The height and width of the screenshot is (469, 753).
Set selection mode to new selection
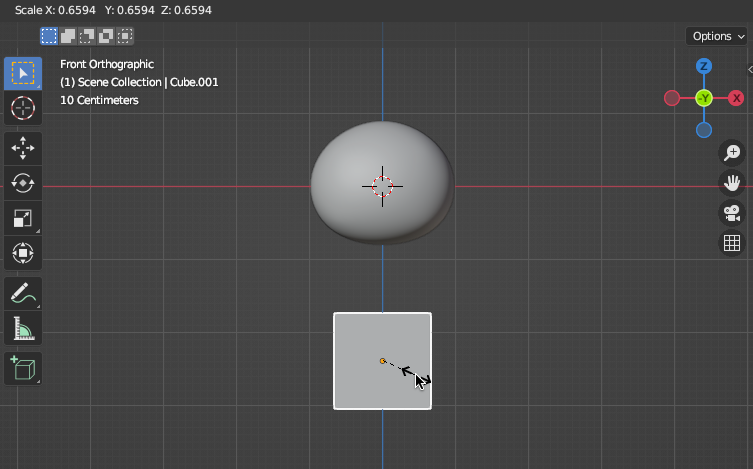point(49,36)
